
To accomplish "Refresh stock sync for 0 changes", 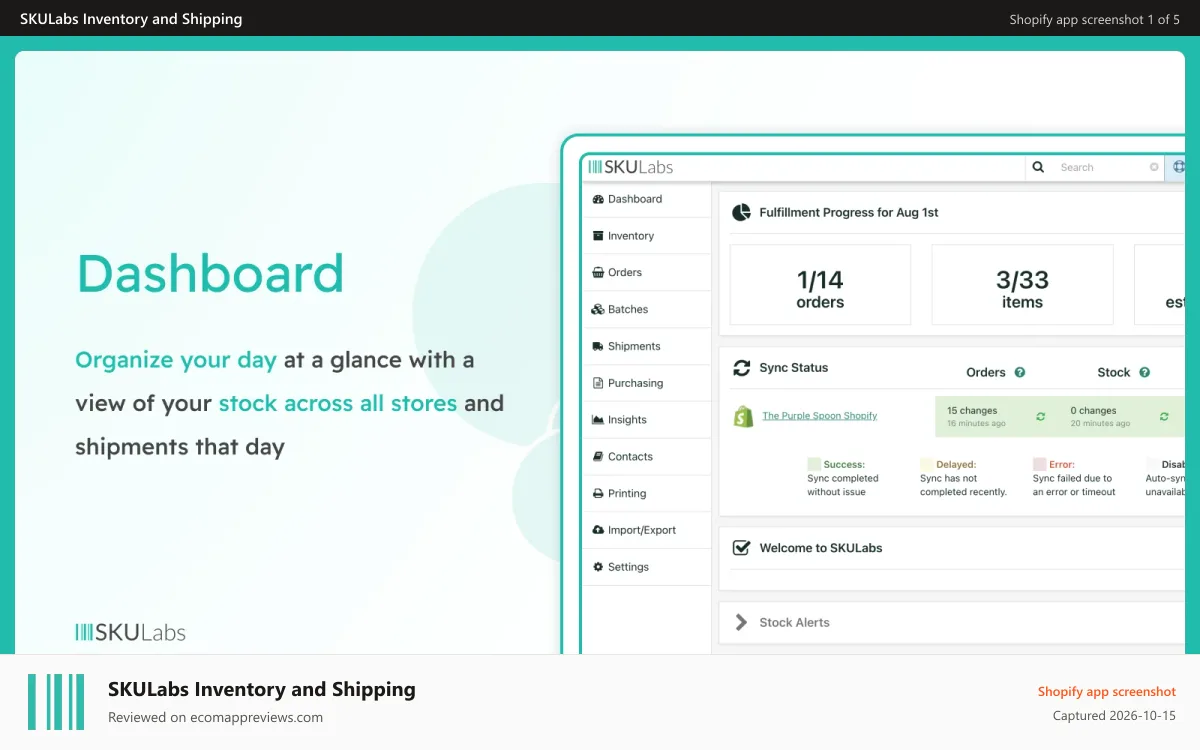I will pyautogui.click(x=1164, y=416).
